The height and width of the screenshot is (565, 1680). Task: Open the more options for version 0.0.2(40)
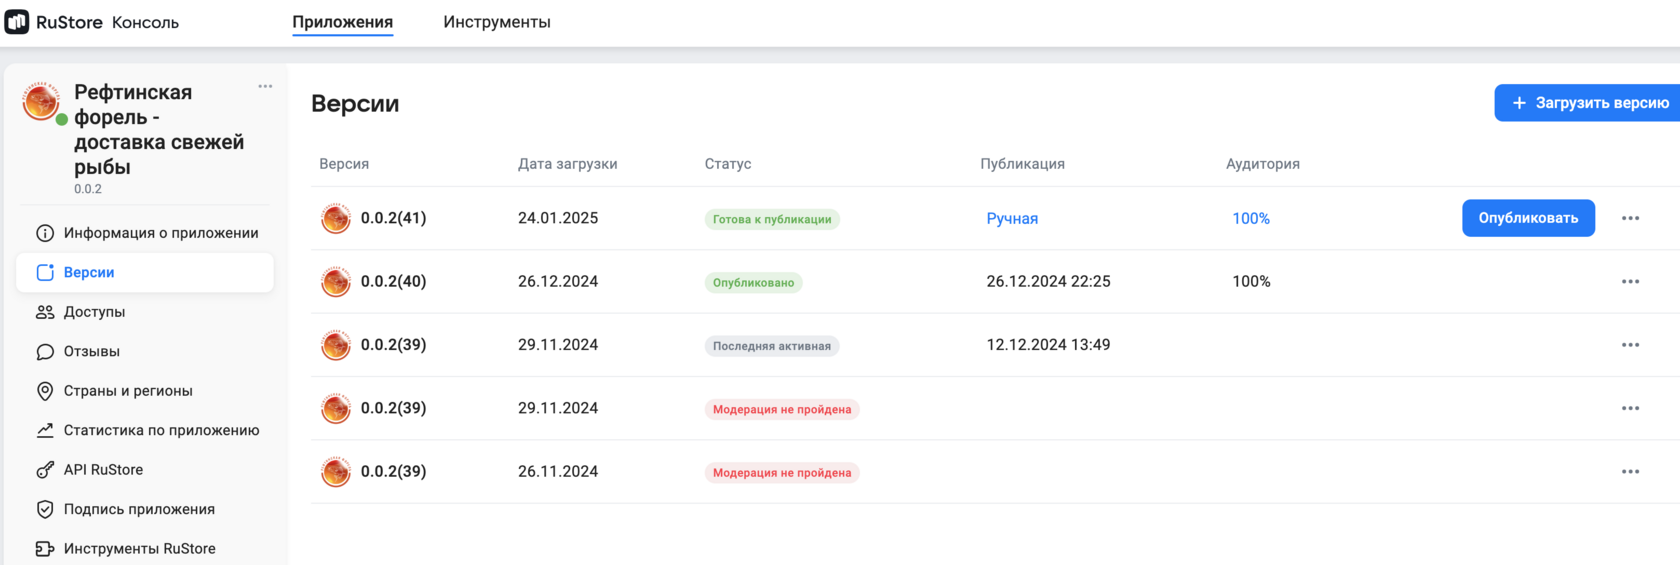tap(1630, 281)
